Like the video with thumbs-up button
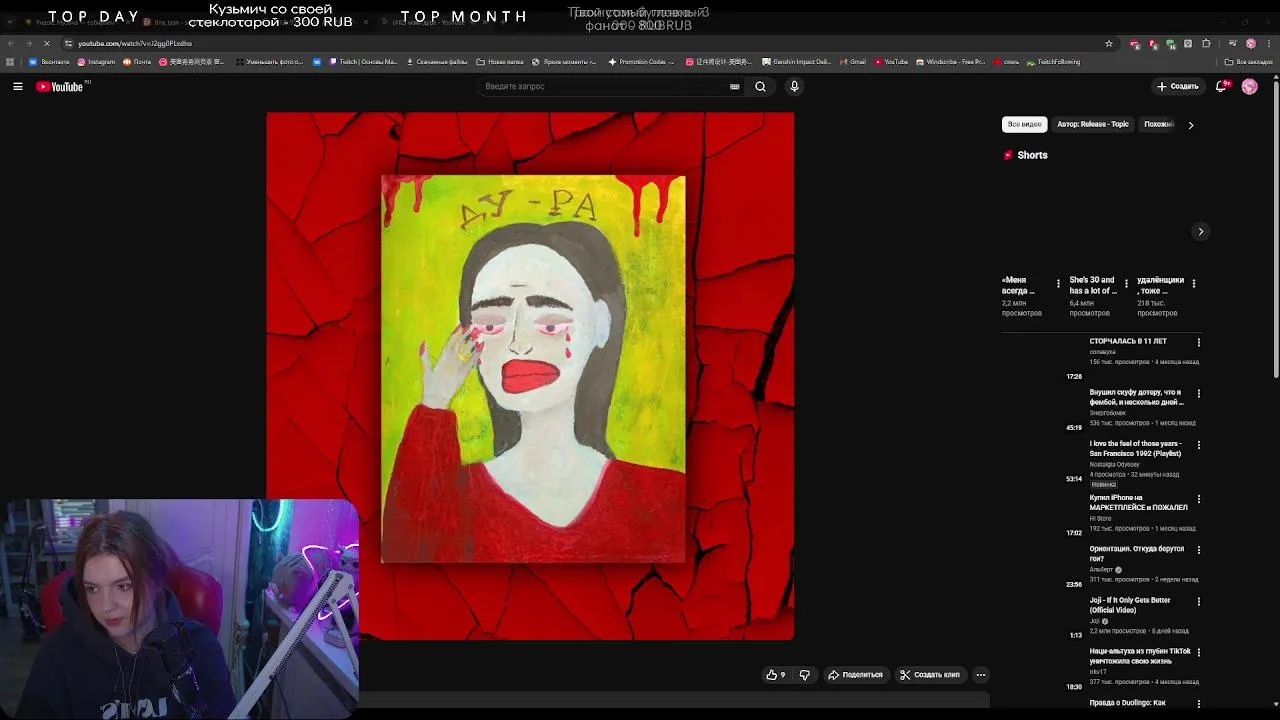 775,675
